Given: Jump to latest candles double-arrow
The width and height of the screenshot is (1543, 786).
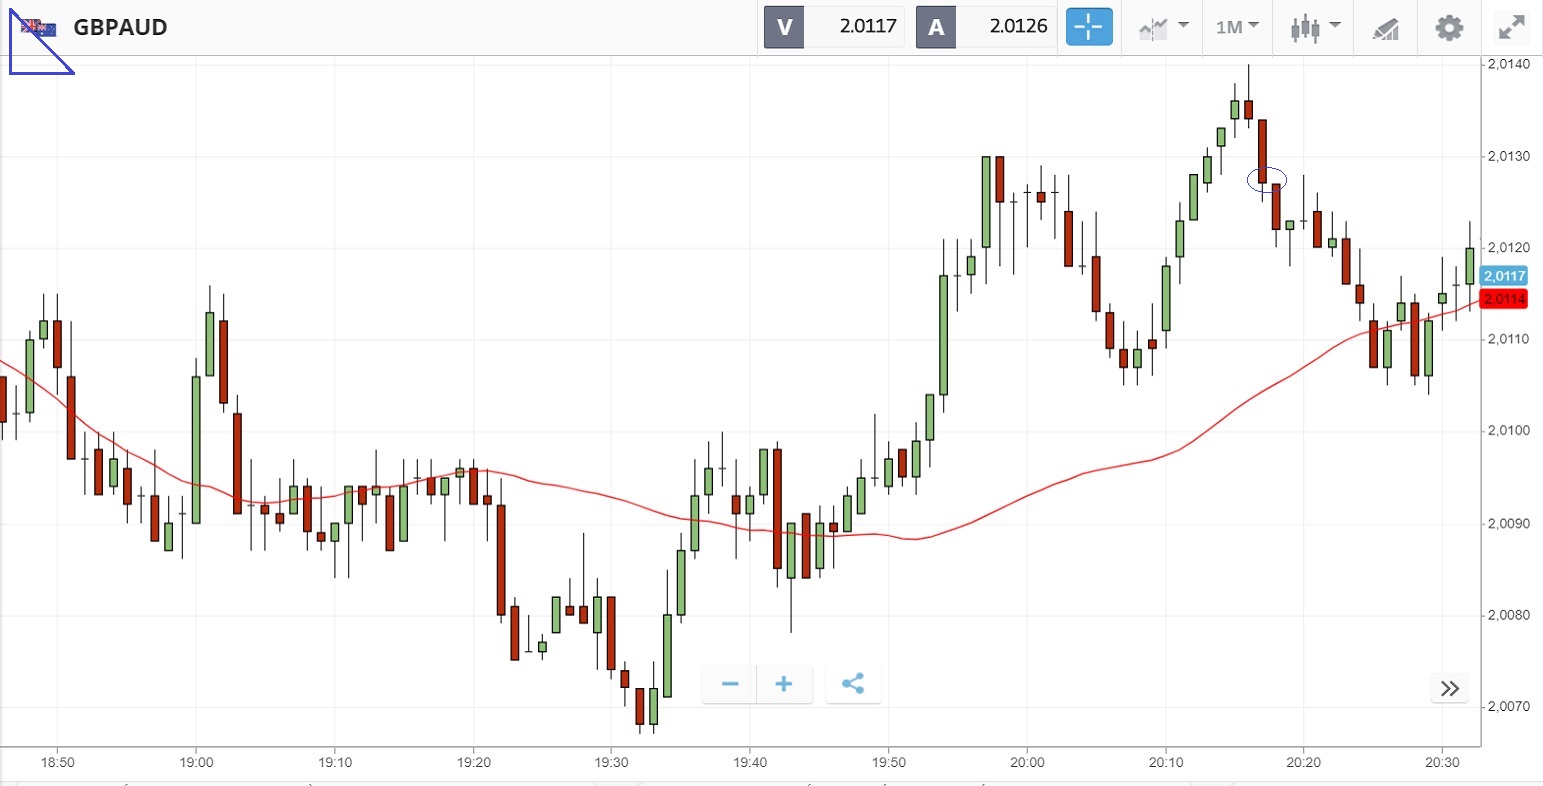Looking at the screenshot, I should point(1450,688).
